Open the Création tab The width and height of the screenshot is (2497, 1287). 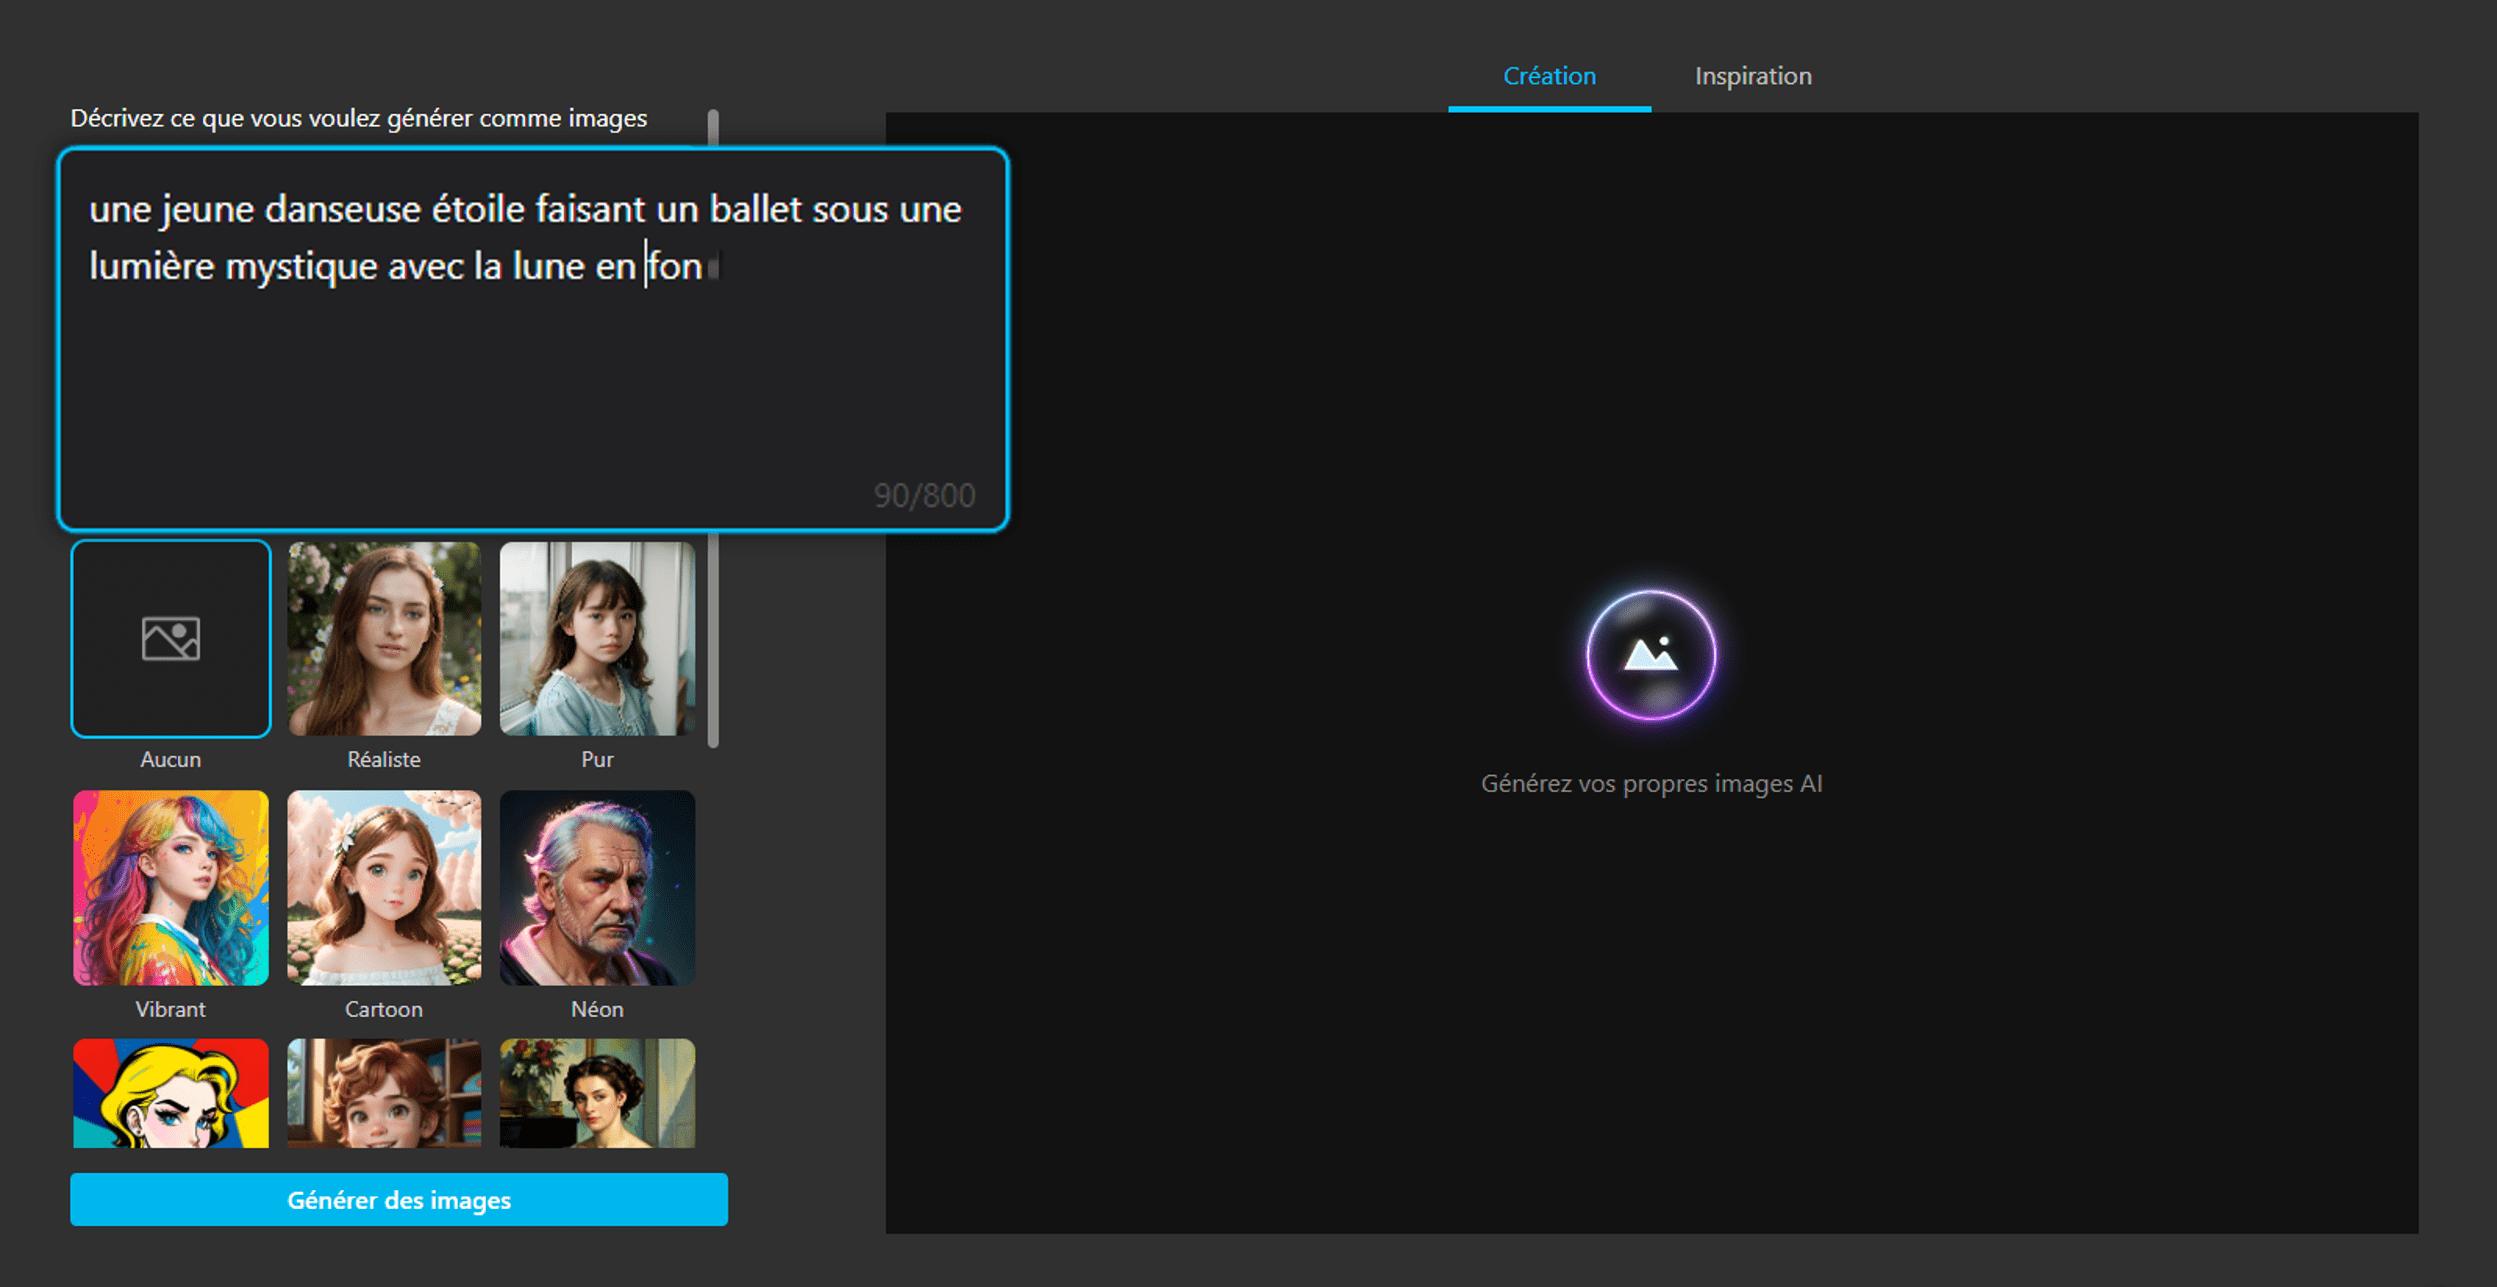(x=1549, y=76)
